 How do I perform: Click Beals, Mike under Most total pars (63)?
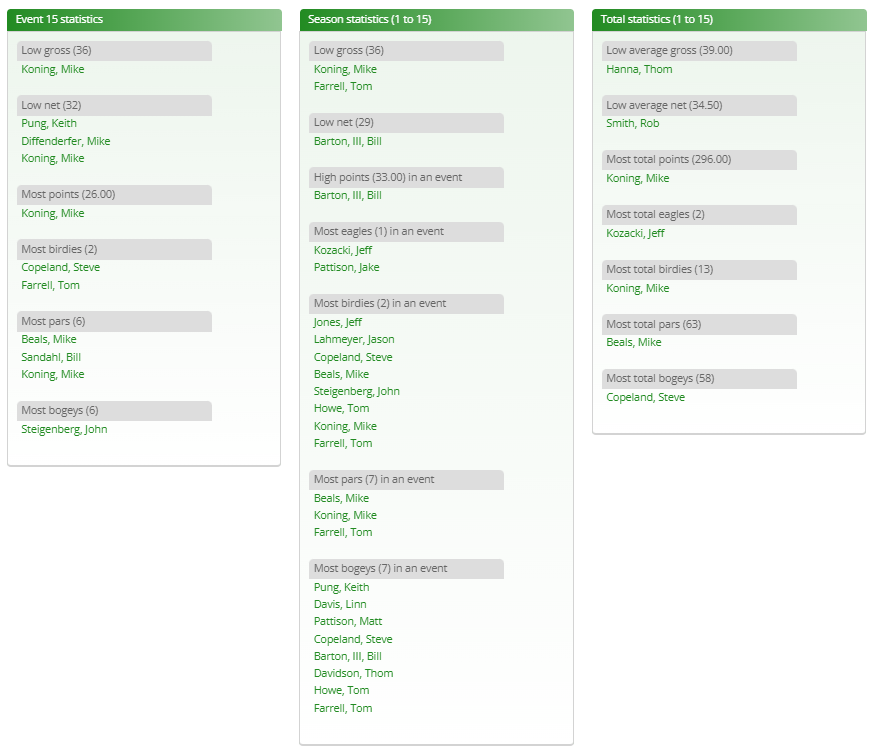pos(633,342)
